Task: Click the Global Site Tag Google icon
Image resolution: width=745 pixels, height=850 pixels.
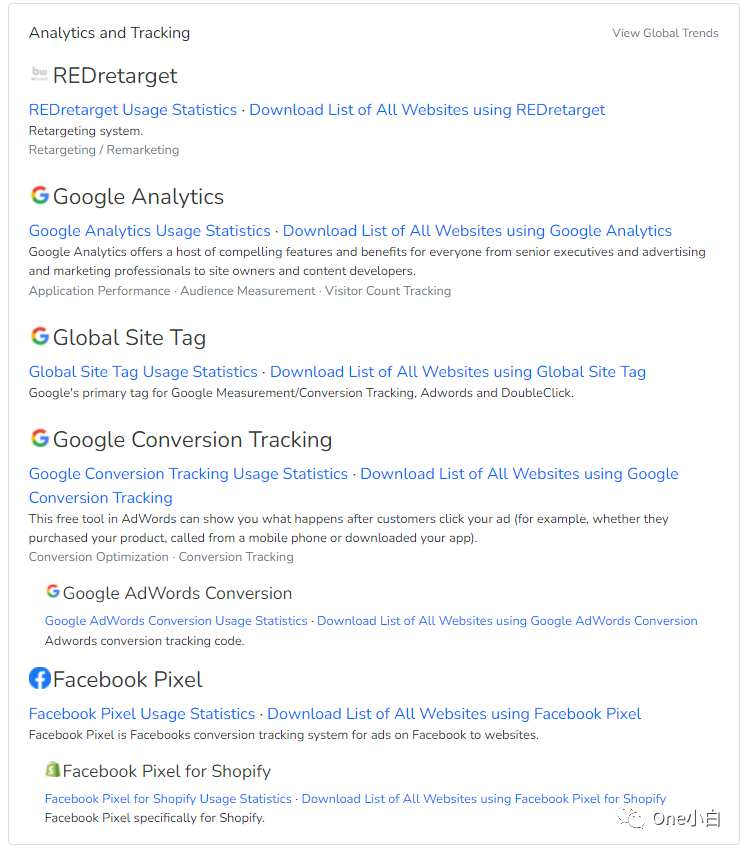Action: click(39, 337)
